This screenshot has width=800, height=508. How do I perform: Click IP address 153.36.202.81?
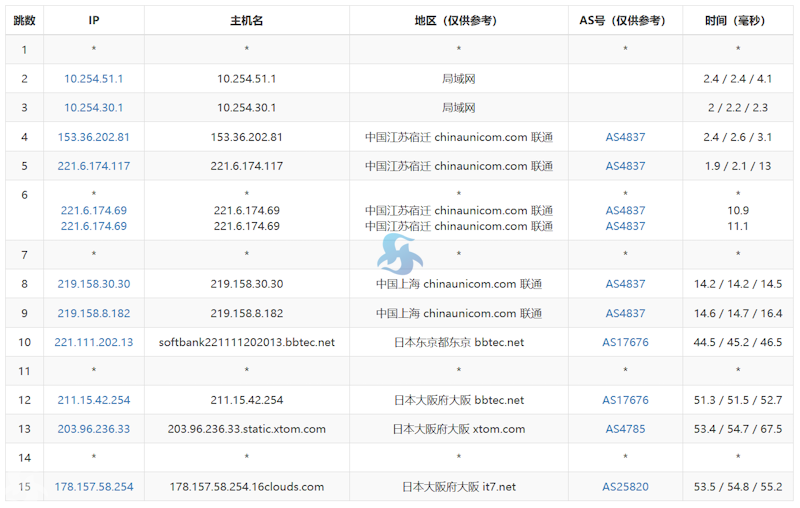pos(93,137)
